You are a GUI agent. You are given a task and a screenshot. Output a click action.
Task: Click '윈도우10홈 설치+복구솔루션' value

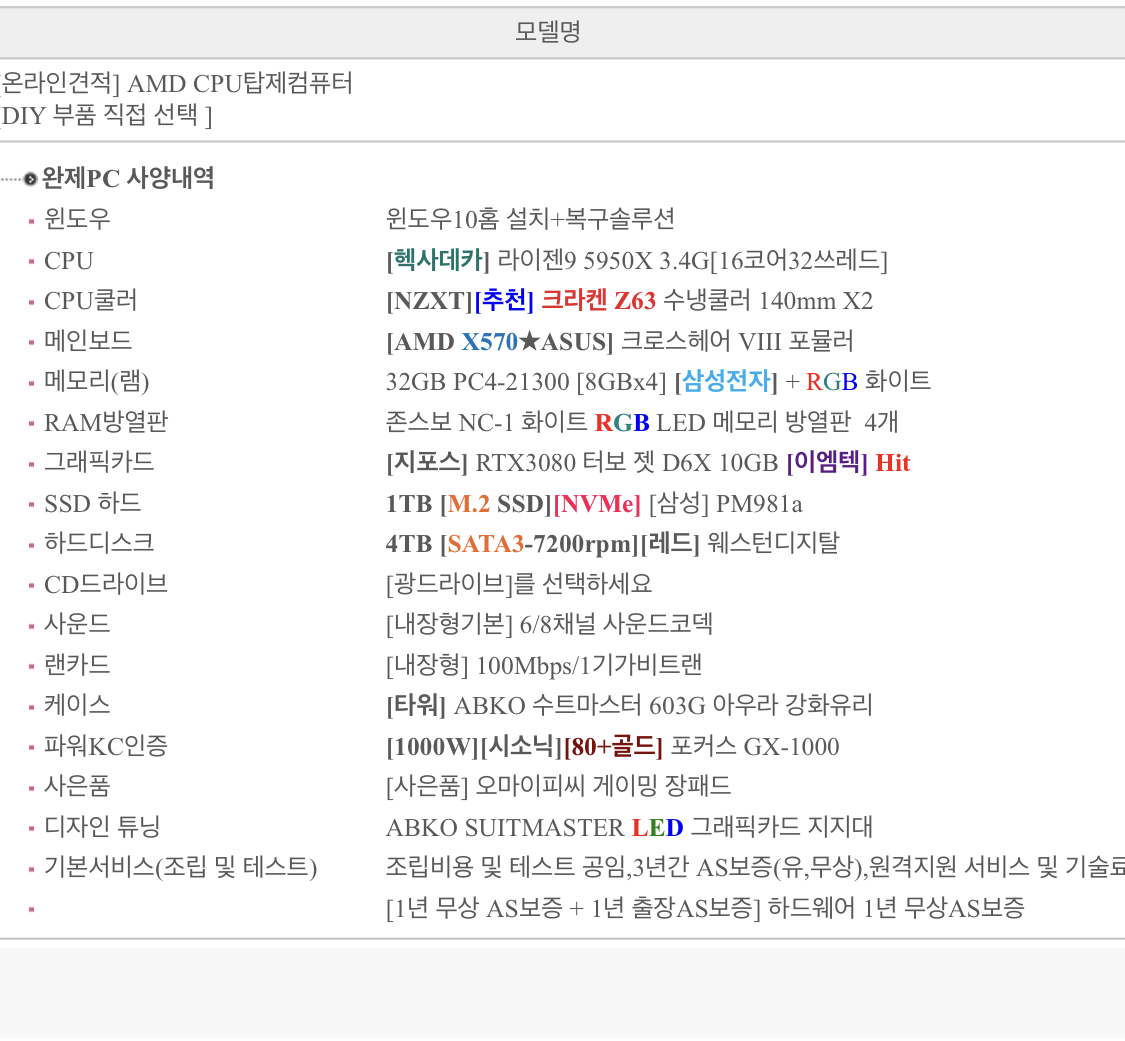[x=530, y=219]
